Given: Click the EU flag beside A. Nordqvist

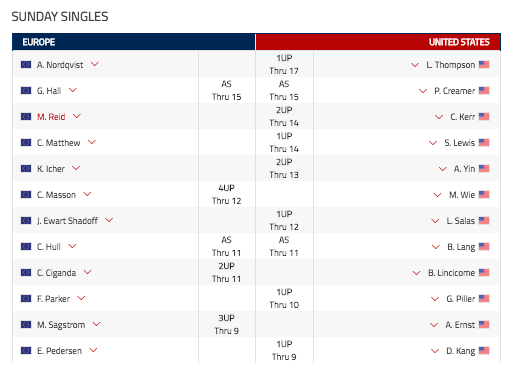Looking at the screenshot, I should (x=26, y=64).
